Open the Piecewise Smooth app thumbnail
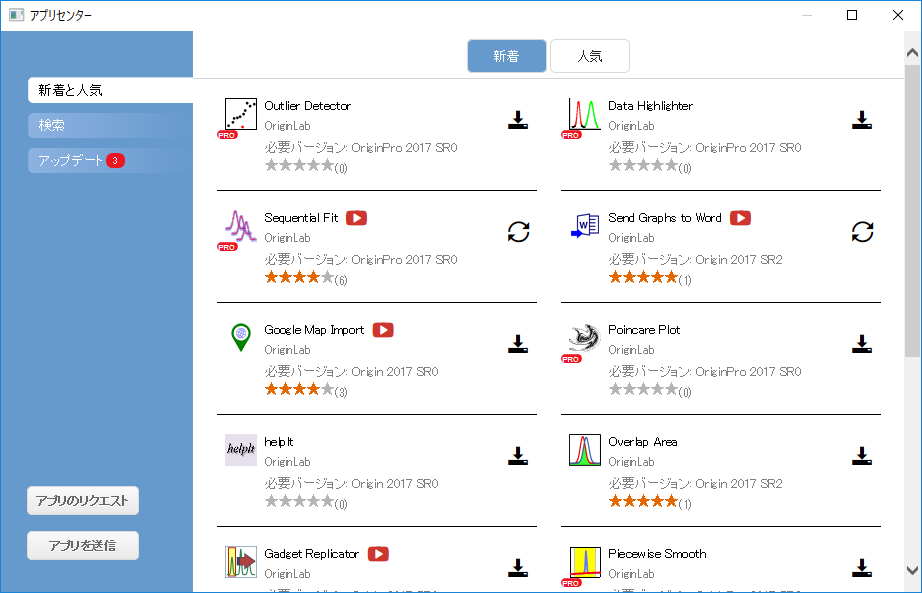The image size is (922, 593). tap(584, 562)
